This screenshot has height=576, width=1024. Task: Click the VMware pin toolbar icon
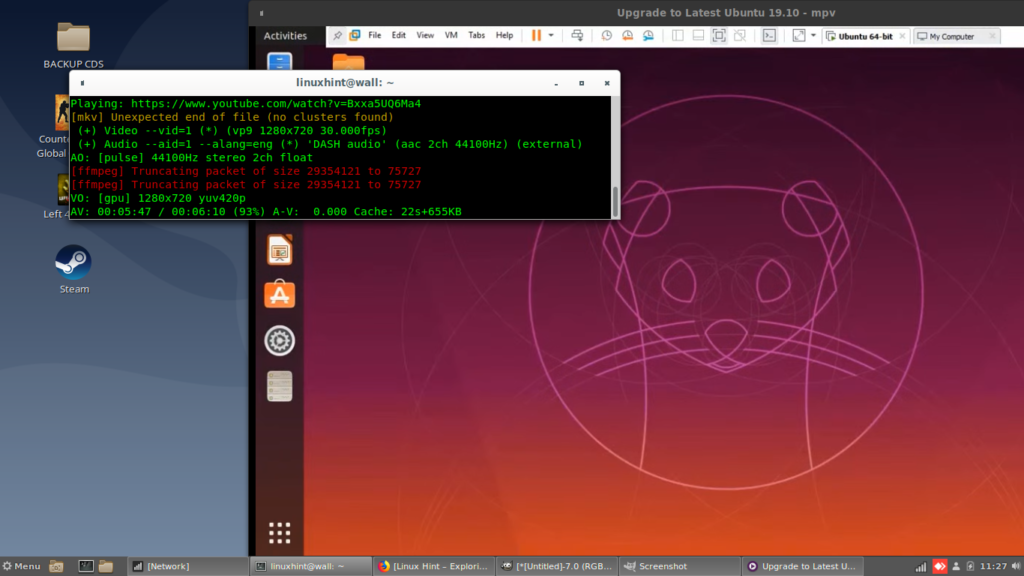[337, 36]
